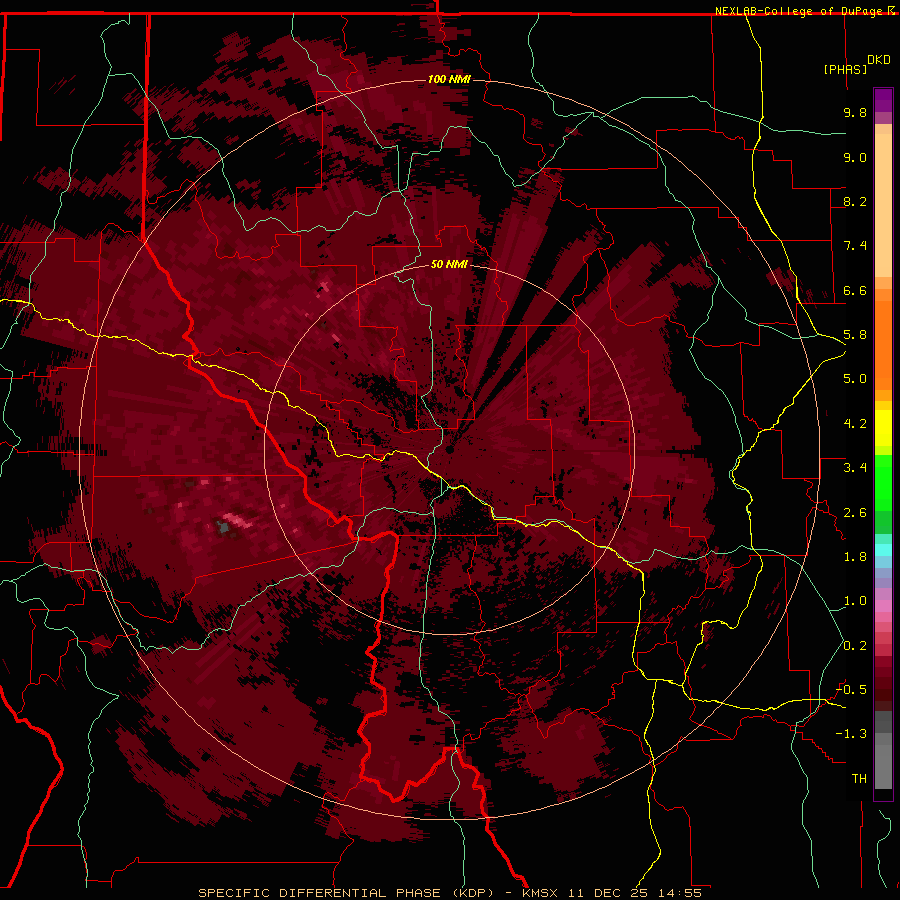Click the 1.0 scale value
The height and width of the screenshot is (900, 900).
(855, 601)
